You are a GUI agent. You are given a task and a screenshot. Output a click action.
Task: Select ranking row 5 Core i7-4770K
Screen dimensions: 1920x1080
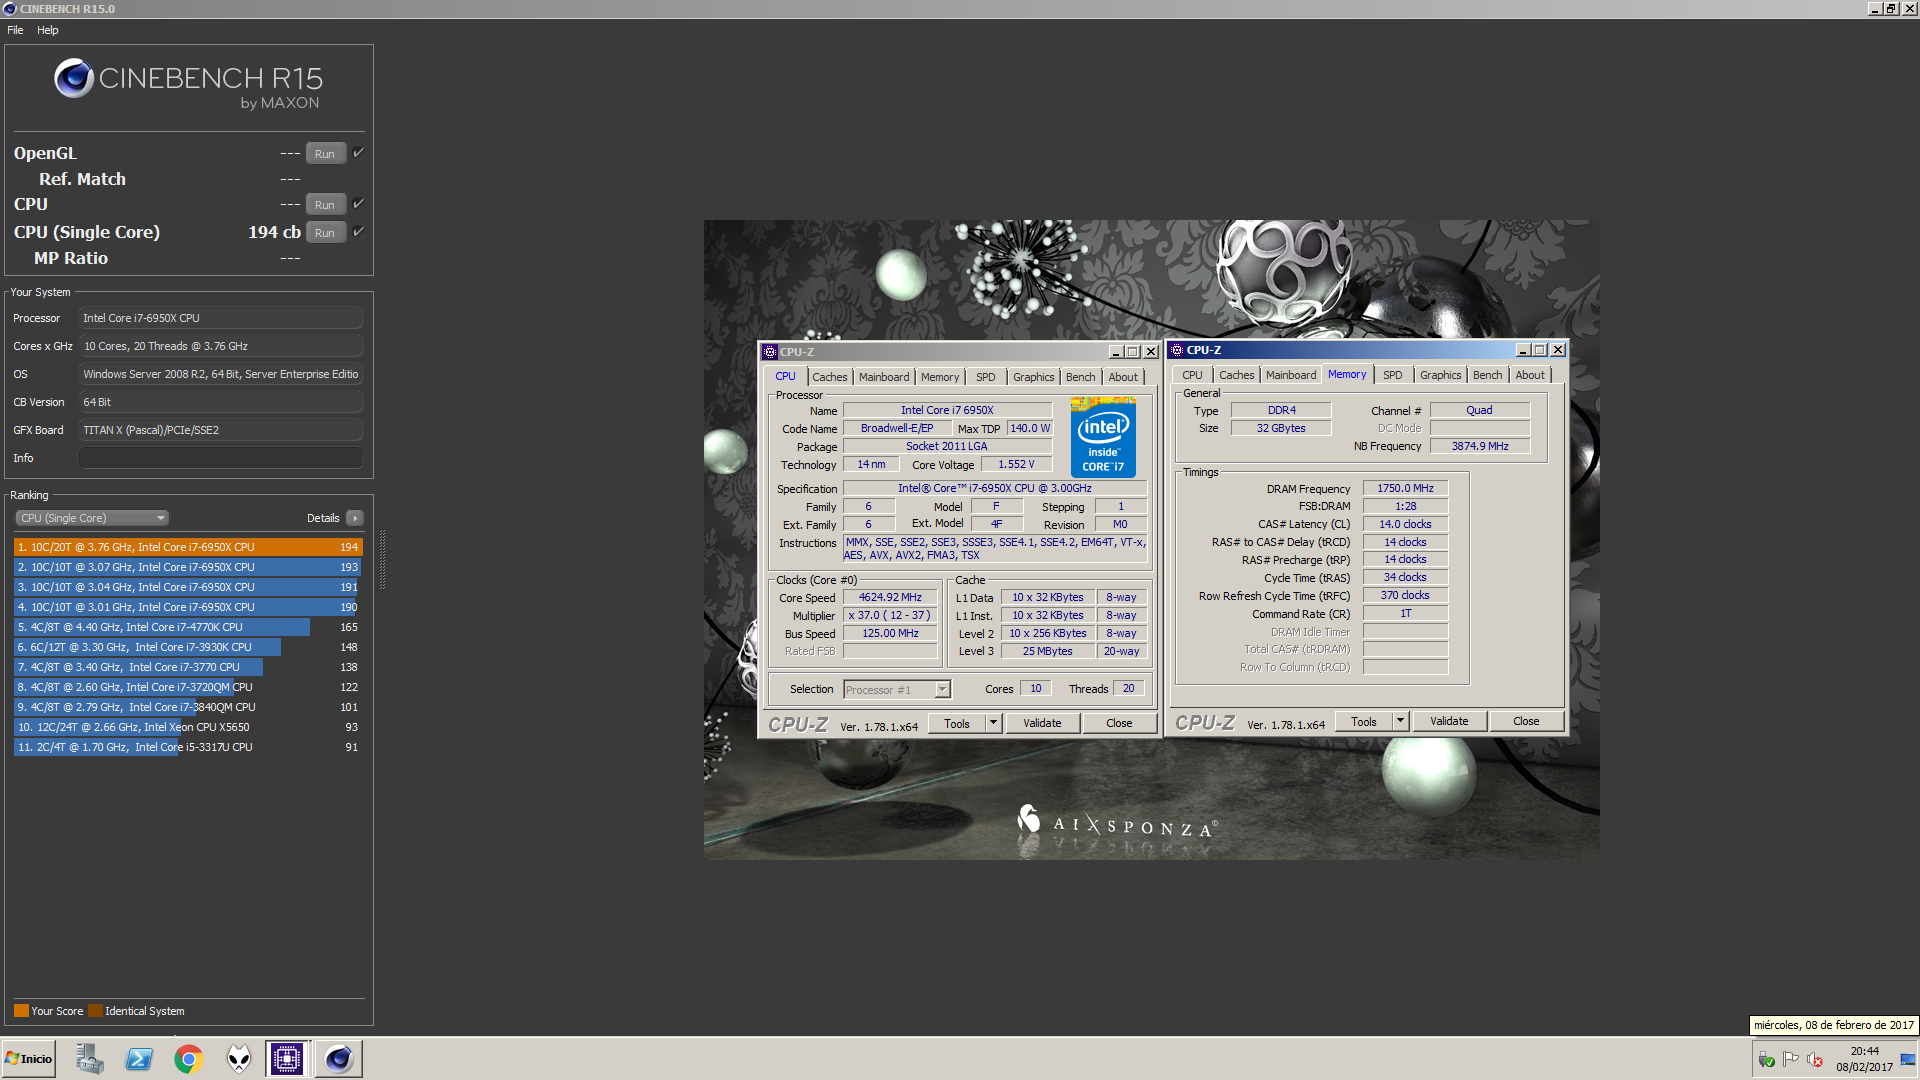tap(188, 627)
